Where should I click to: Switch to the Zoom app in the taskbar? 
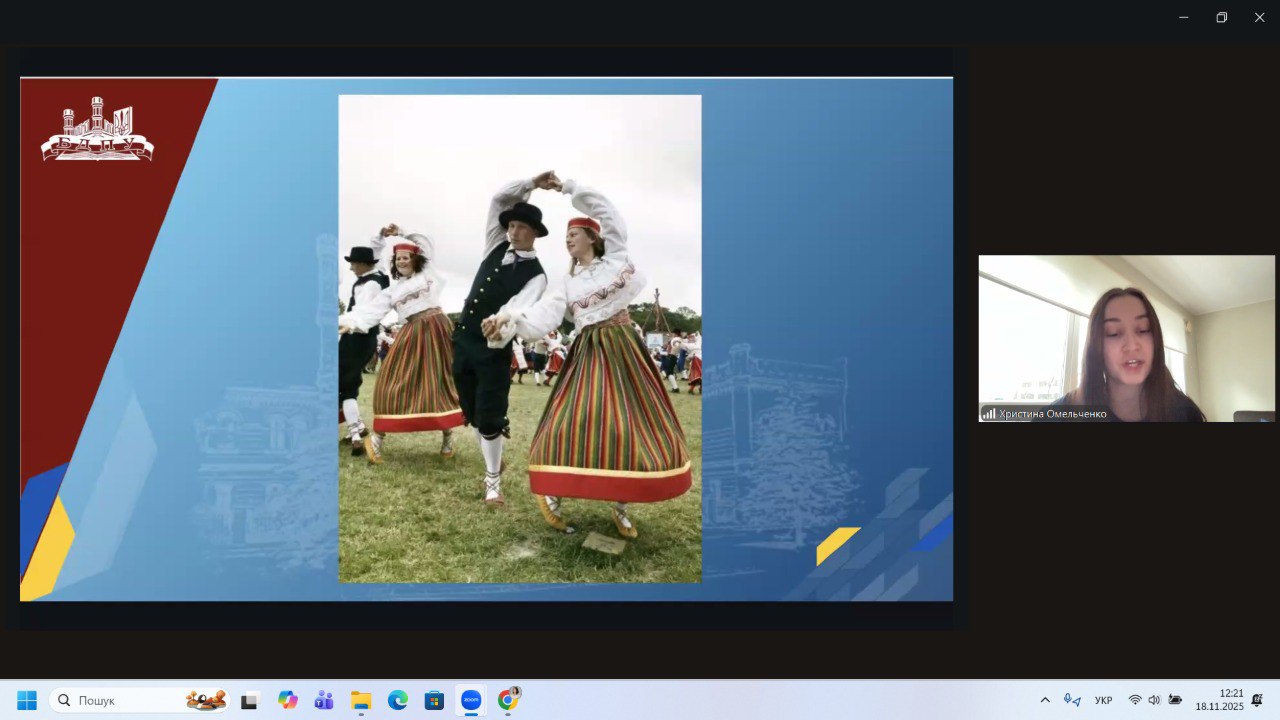pyautogui.click(x=471, y=700)
